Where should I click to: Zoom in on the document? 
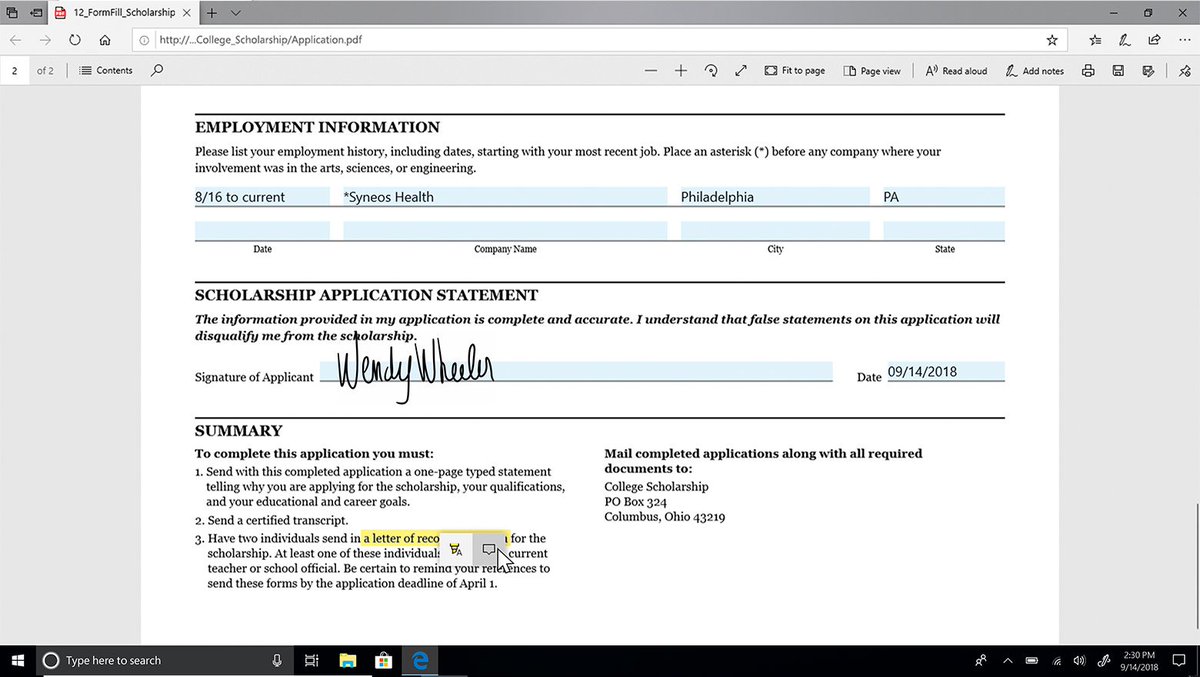click(680, 71)
